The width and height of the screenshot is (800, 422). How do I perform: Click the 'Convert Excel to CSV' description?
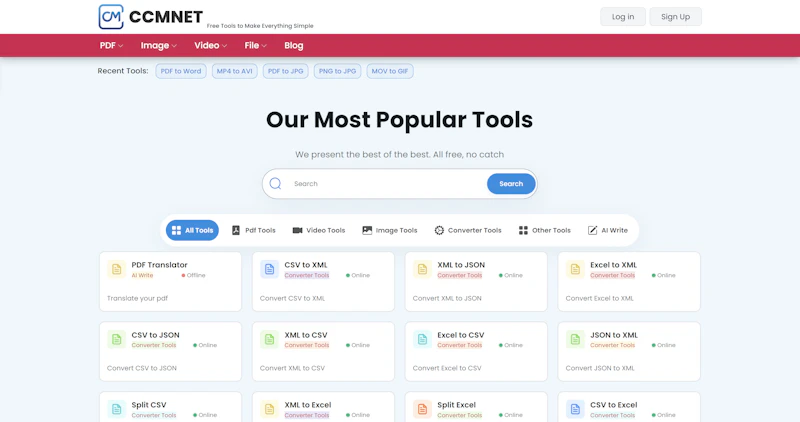click(446, 368)
